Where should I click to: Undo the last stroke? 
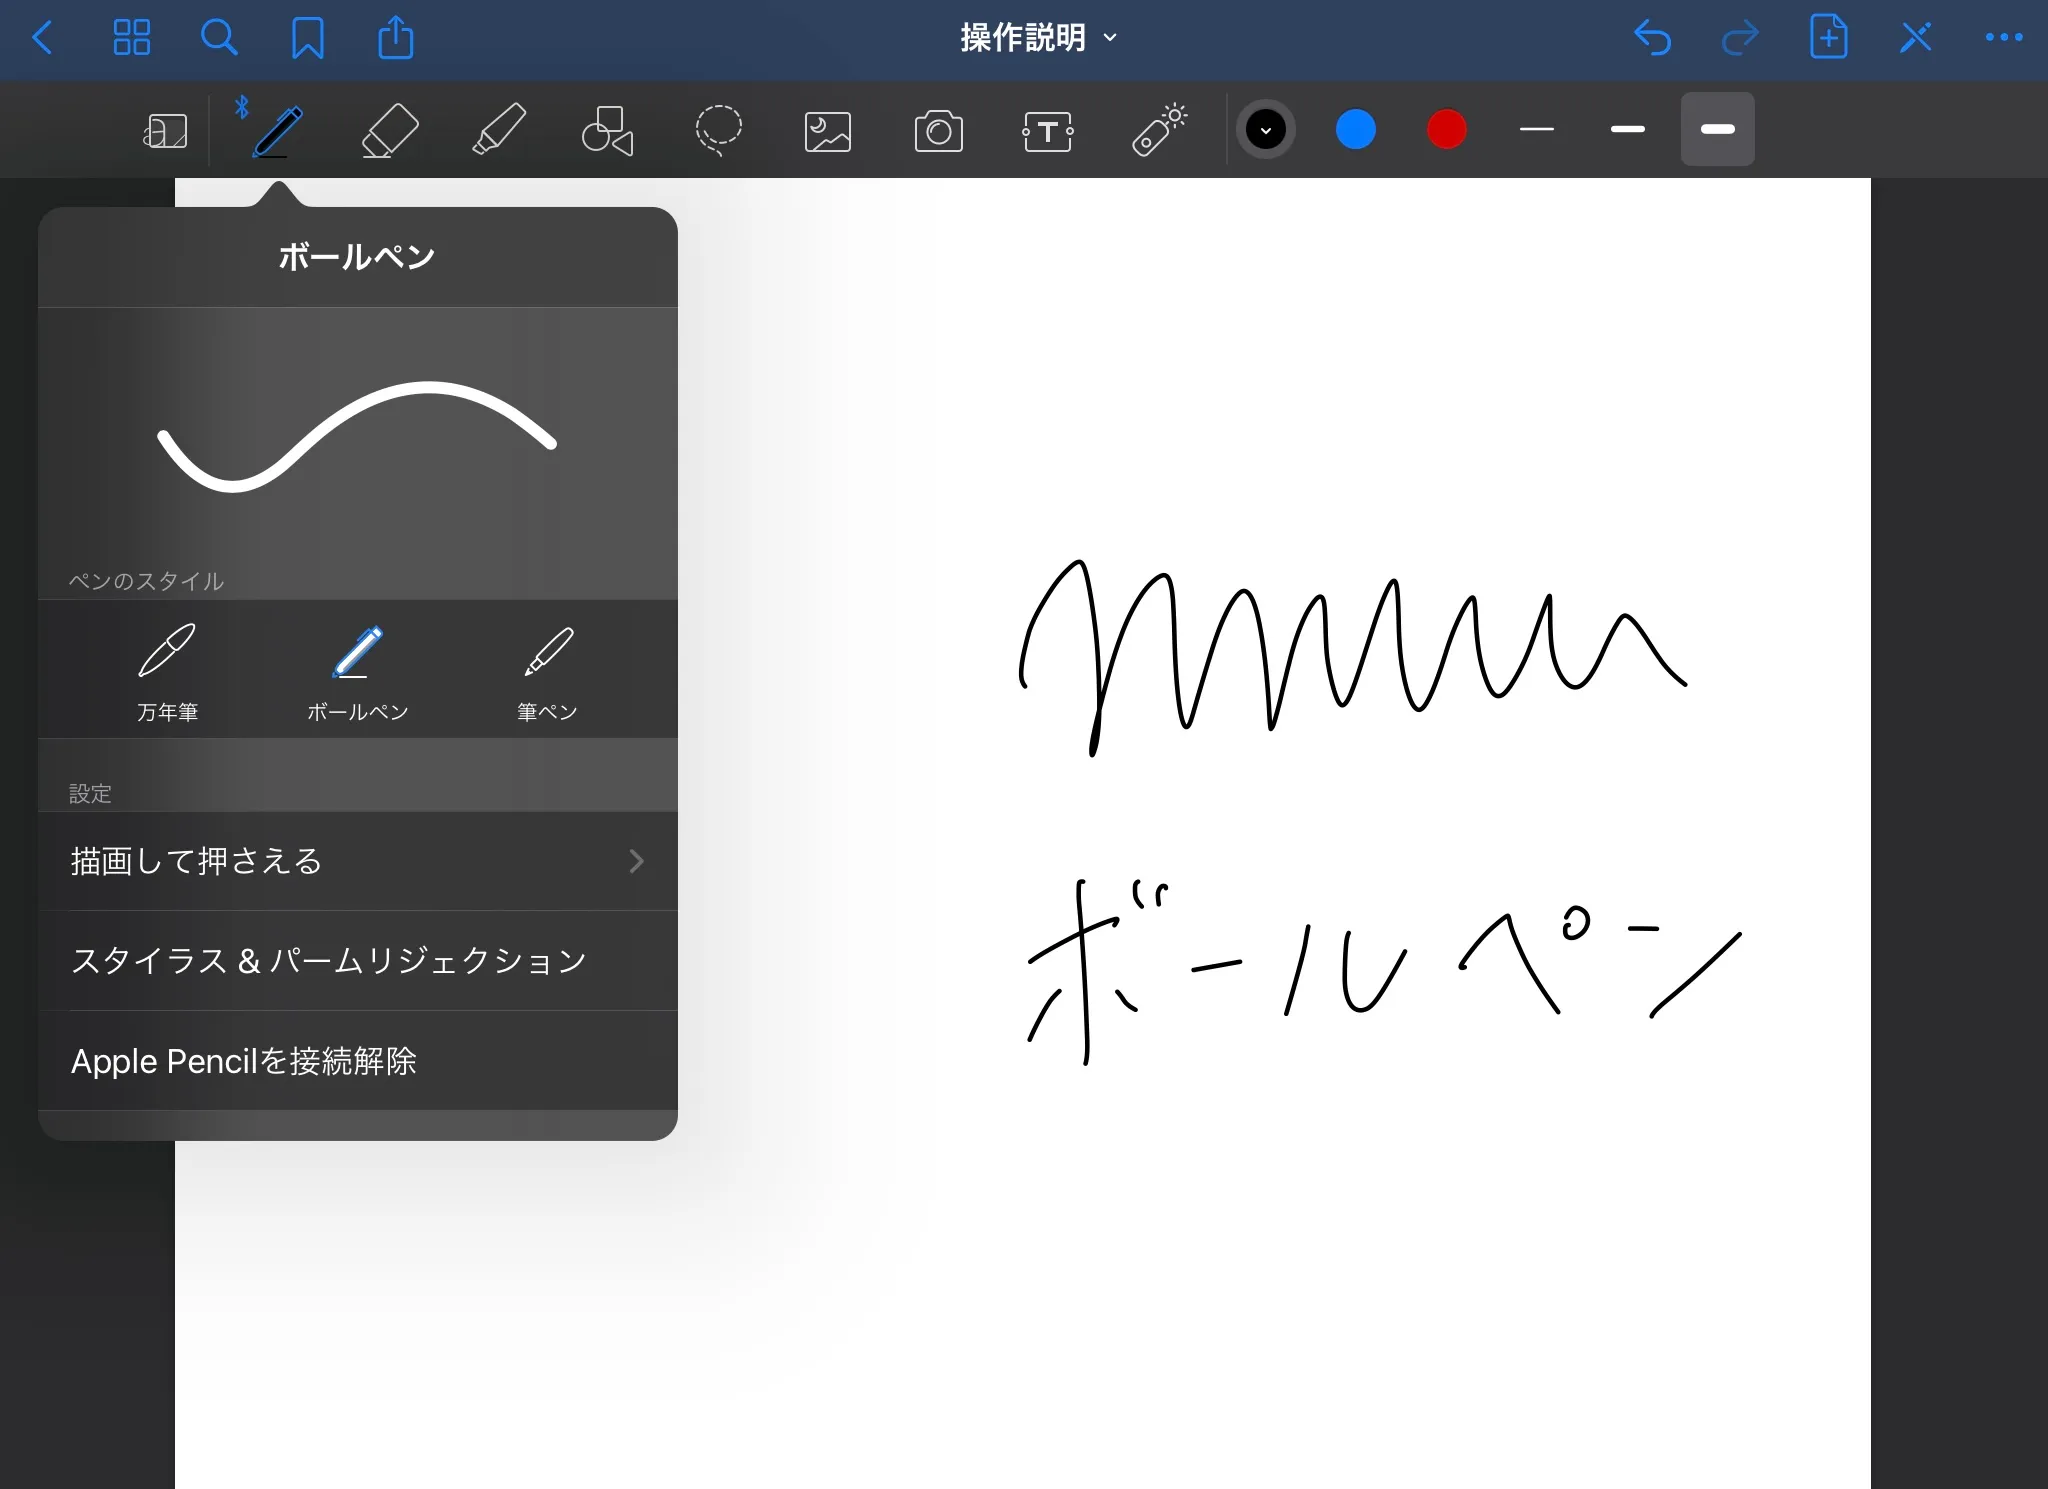coord(1652,38)
